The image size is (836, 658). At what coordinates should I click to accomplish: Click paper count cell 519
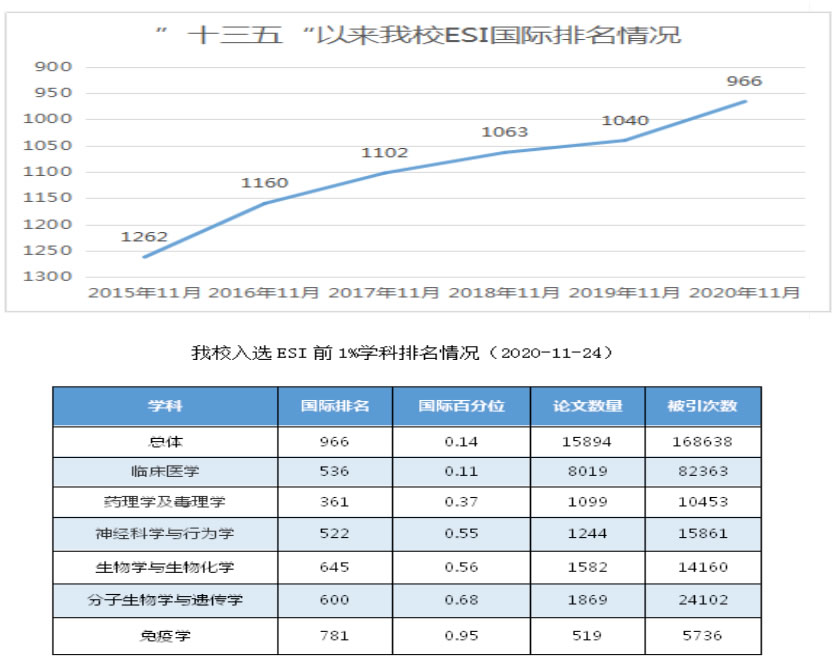click(x=587, y=636)
